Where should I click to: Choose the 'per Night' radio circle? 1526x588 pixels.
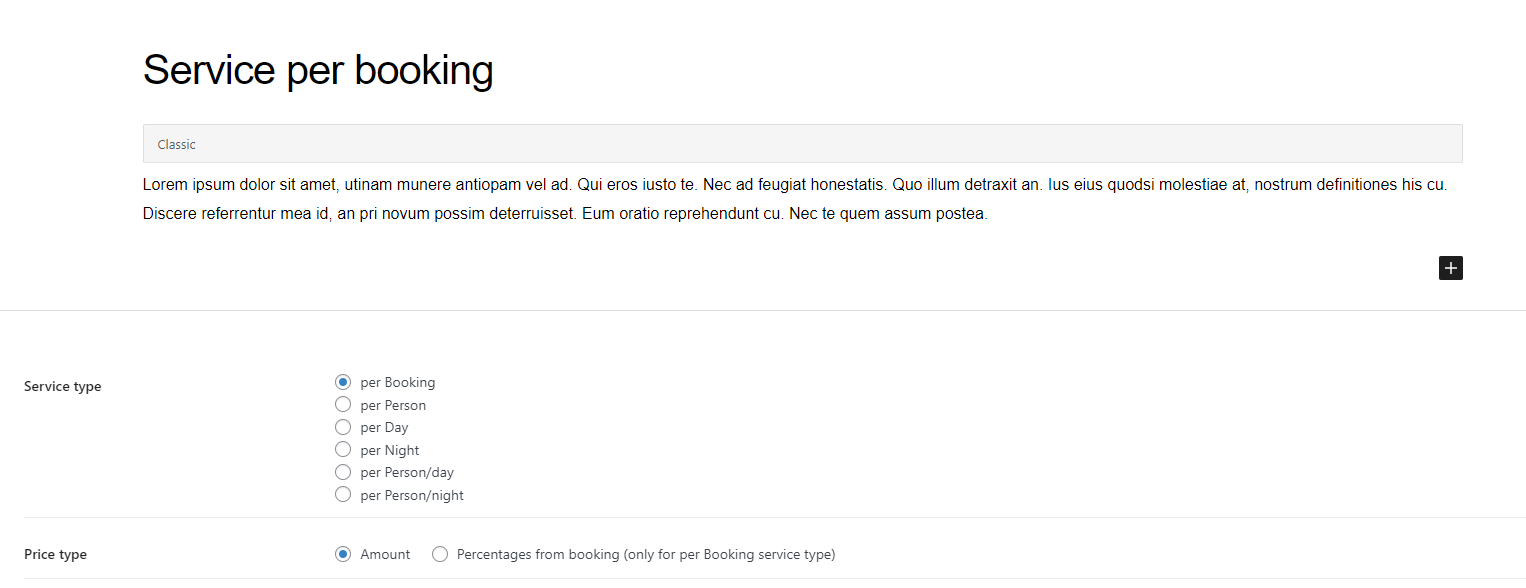343,450
